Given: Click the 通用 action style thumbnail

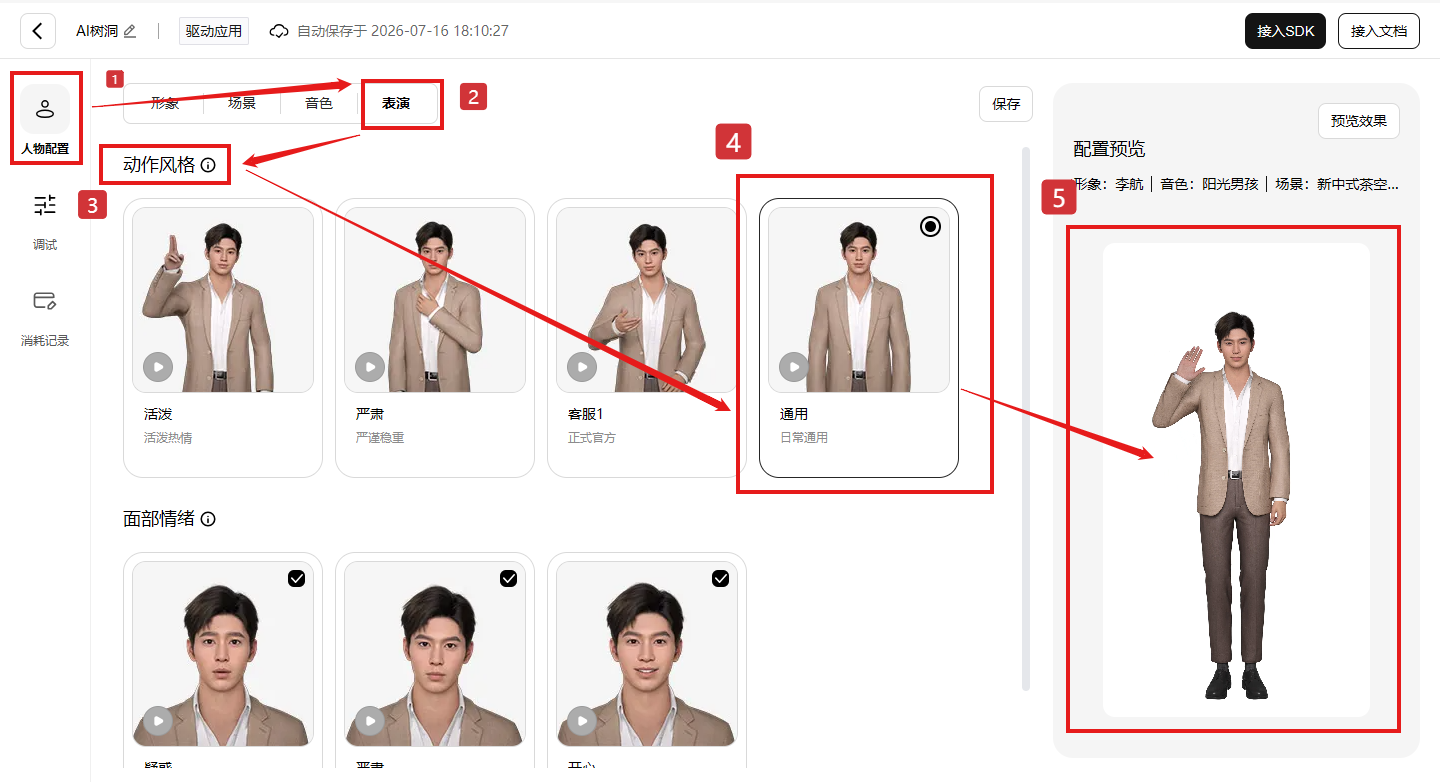Looking at the screenshot, I should click(x=859, y=299).
